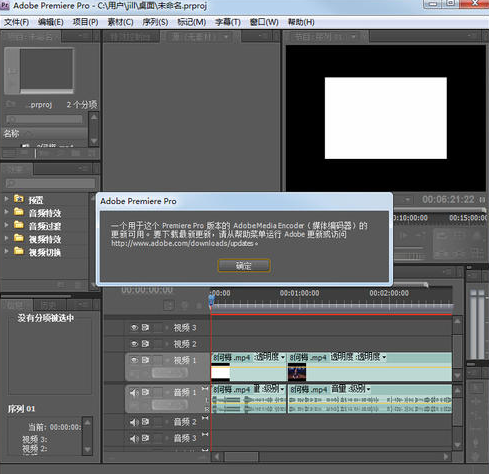
Task: Toggle track lock box on 视频 2
Action: click(x=158, y=344)
